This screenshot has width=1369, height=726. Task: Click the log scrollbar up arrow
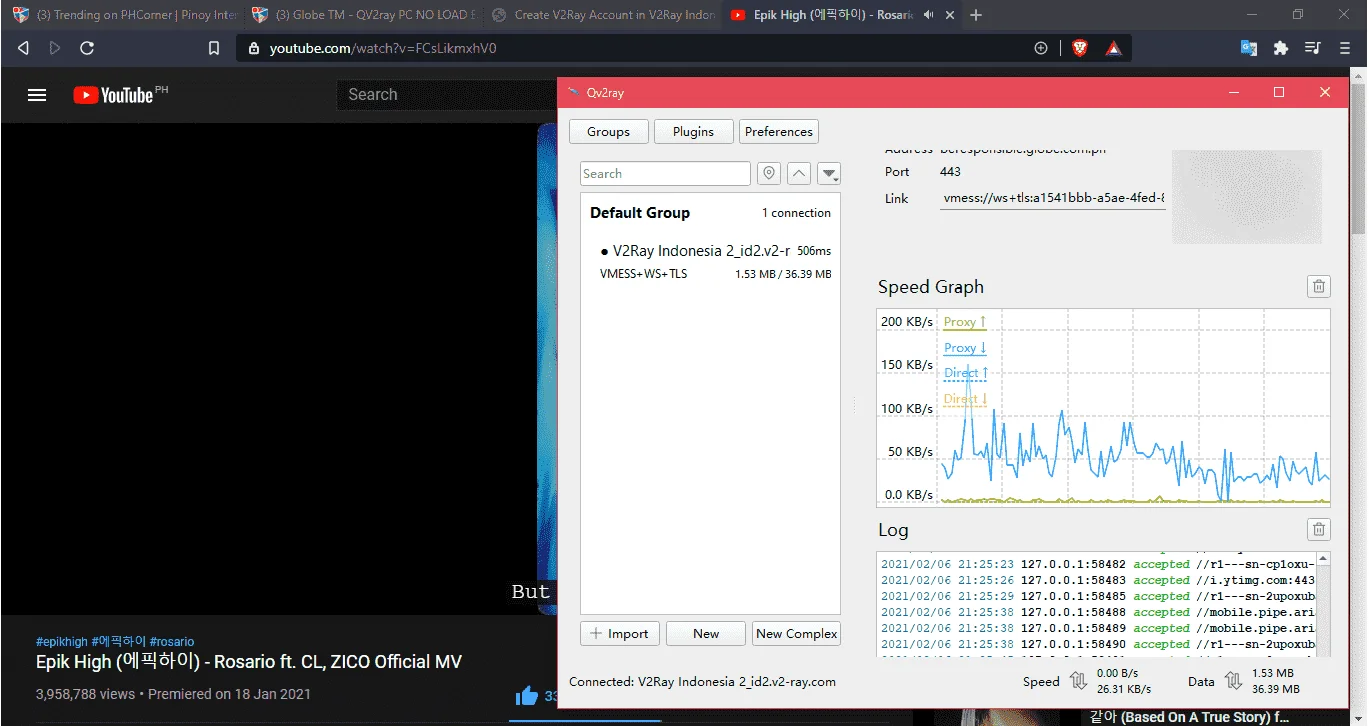coord(1323,559)
